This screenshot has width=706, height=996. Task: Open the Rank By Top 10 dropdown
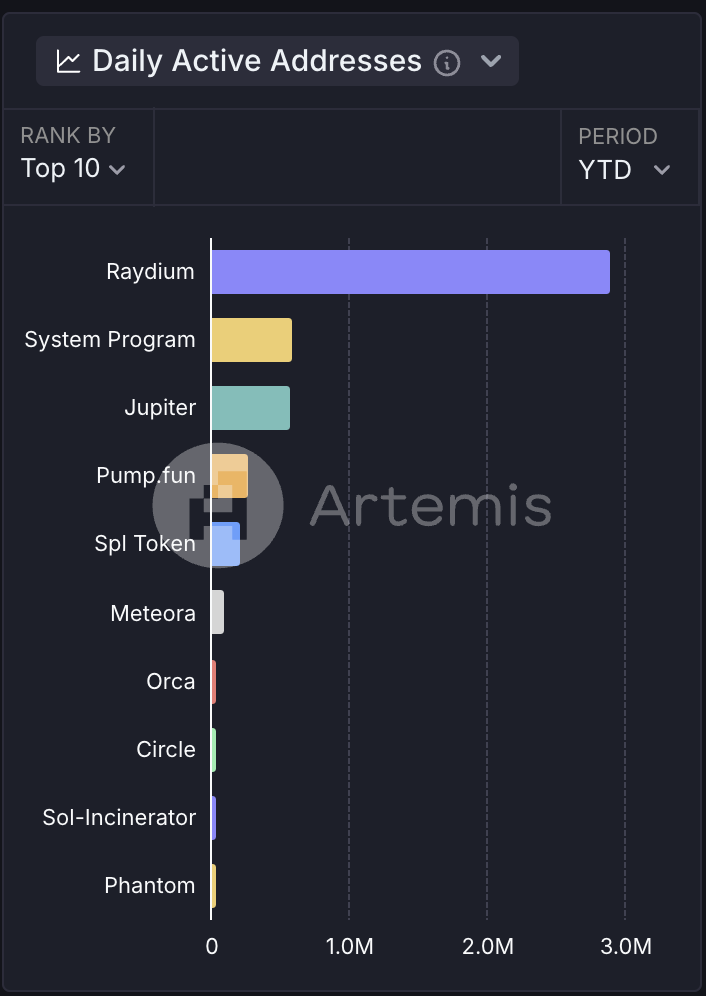pos(74,168)
